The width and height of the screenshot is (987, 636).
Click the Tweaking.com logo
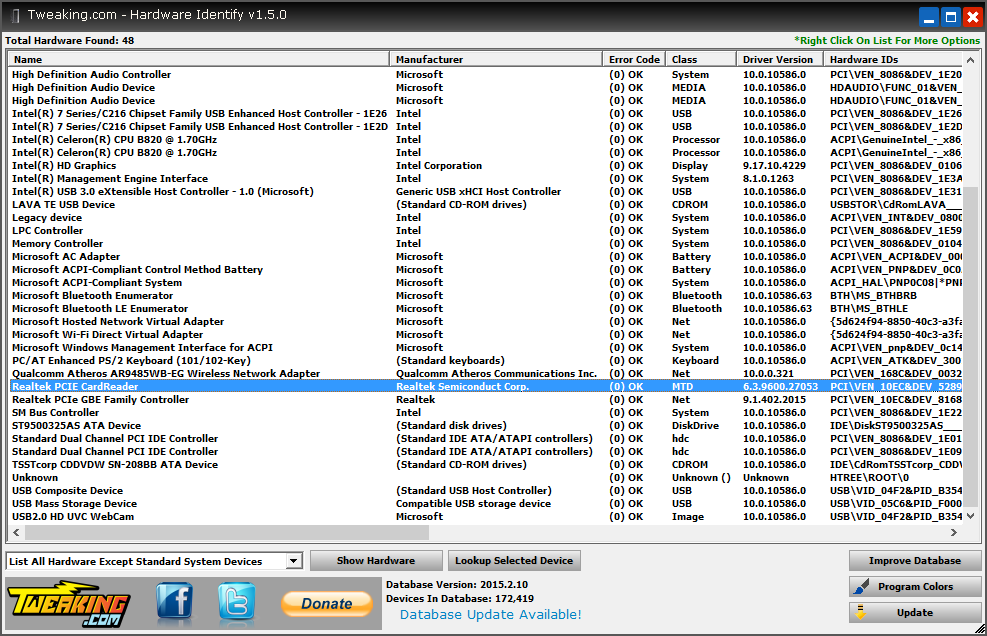coord(68,603)
